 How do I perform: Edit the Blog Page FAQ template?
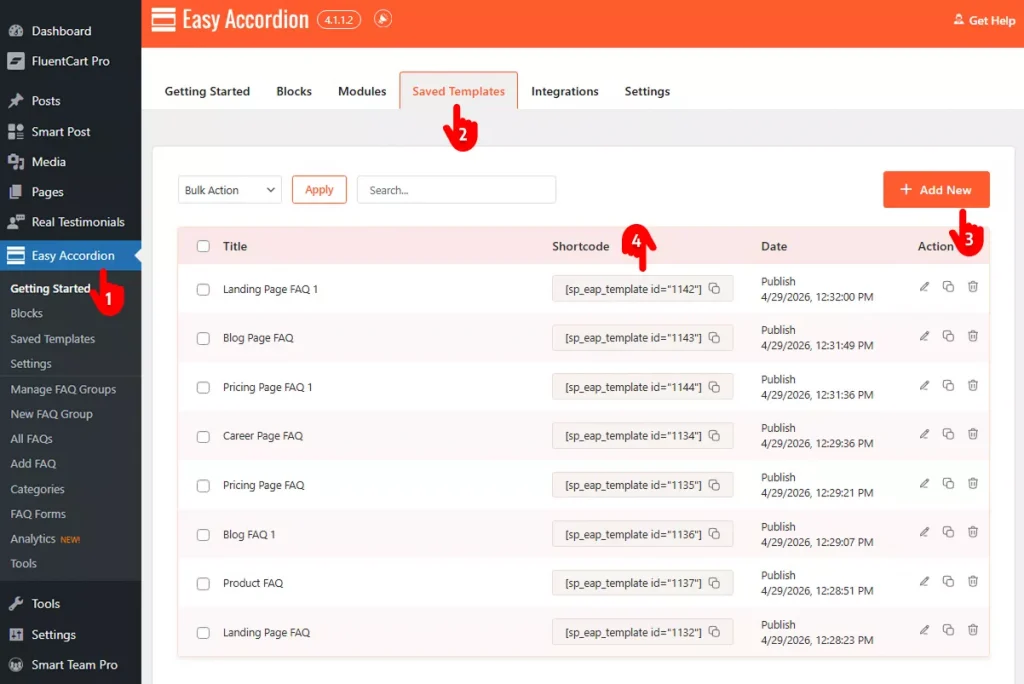tap(924, 336)
